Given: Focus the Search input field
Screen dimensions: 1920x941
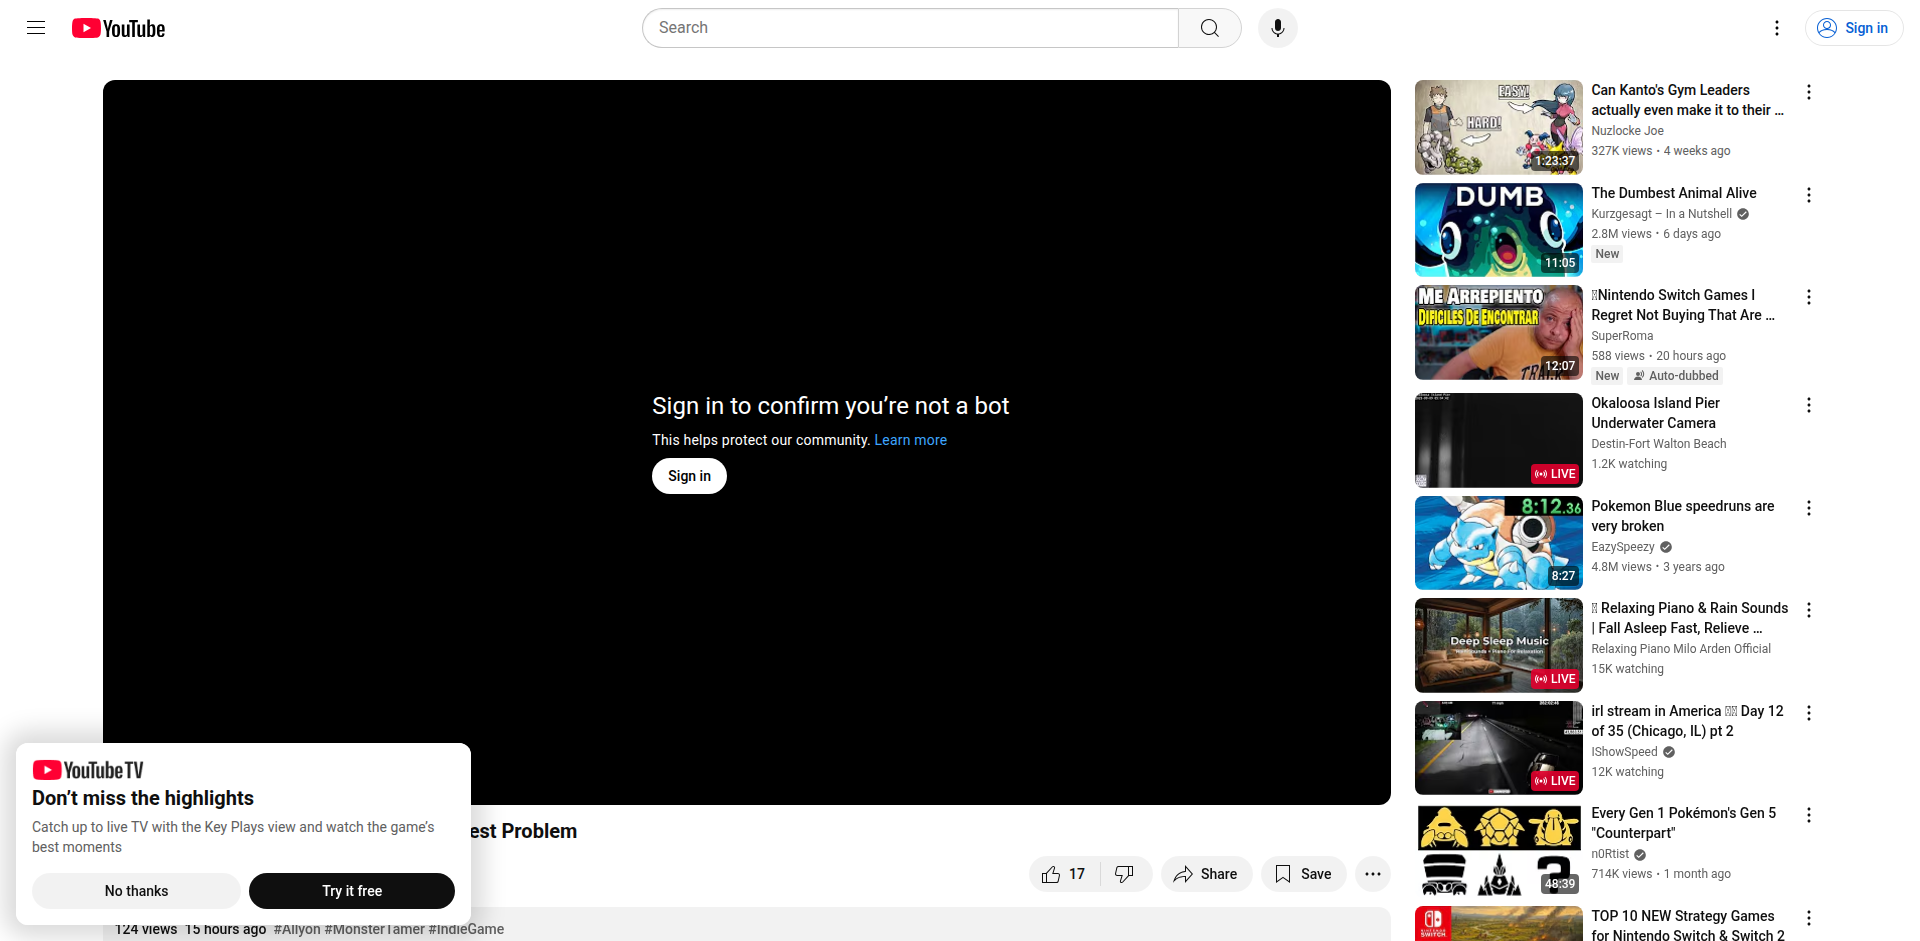Looking at the screenshot, I should point(910,28).
